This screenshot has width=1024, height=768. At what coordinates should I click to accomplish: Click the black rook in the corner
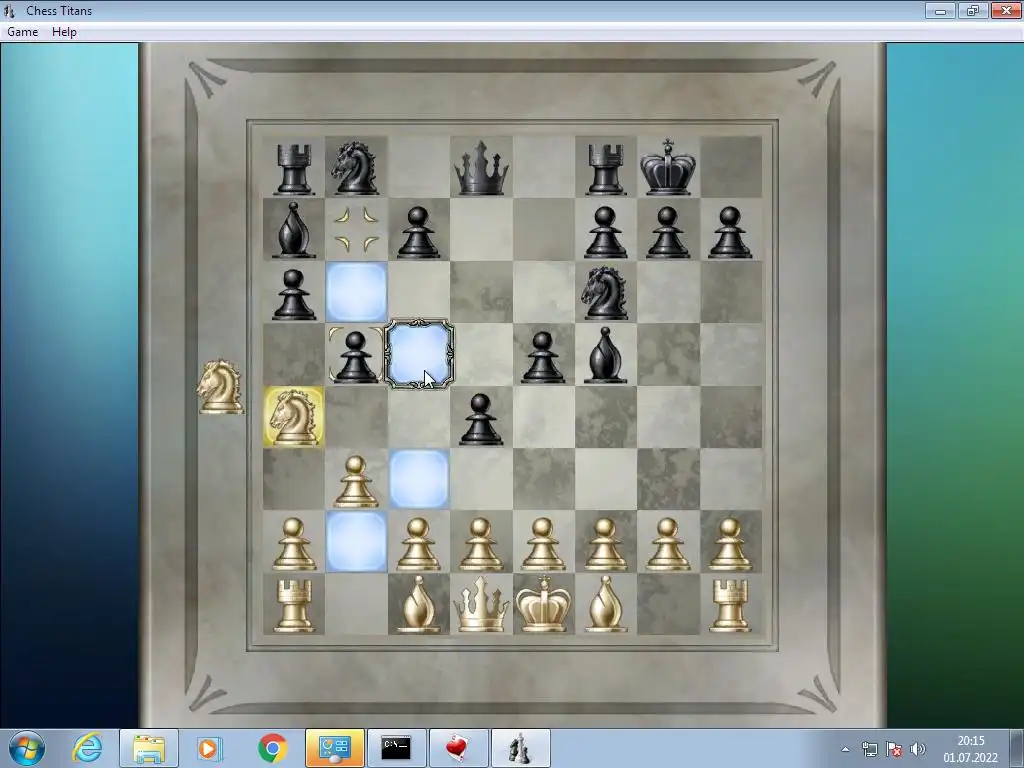293,170
